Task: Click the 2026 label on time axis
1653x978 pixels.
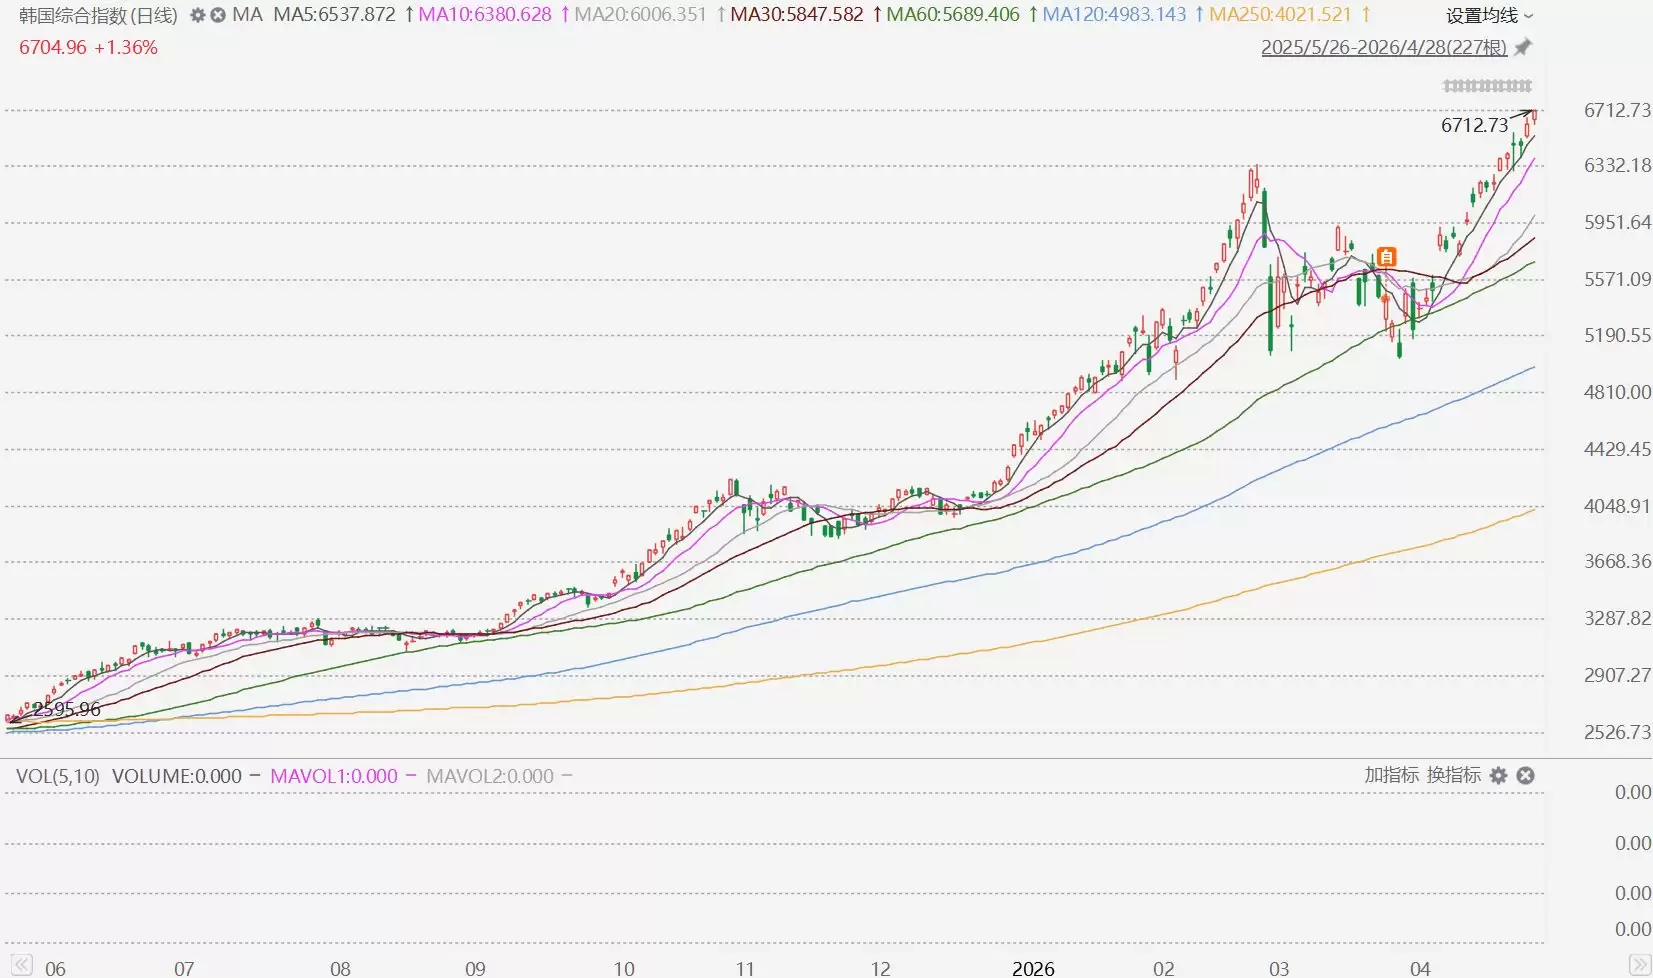Action: 1033,968
